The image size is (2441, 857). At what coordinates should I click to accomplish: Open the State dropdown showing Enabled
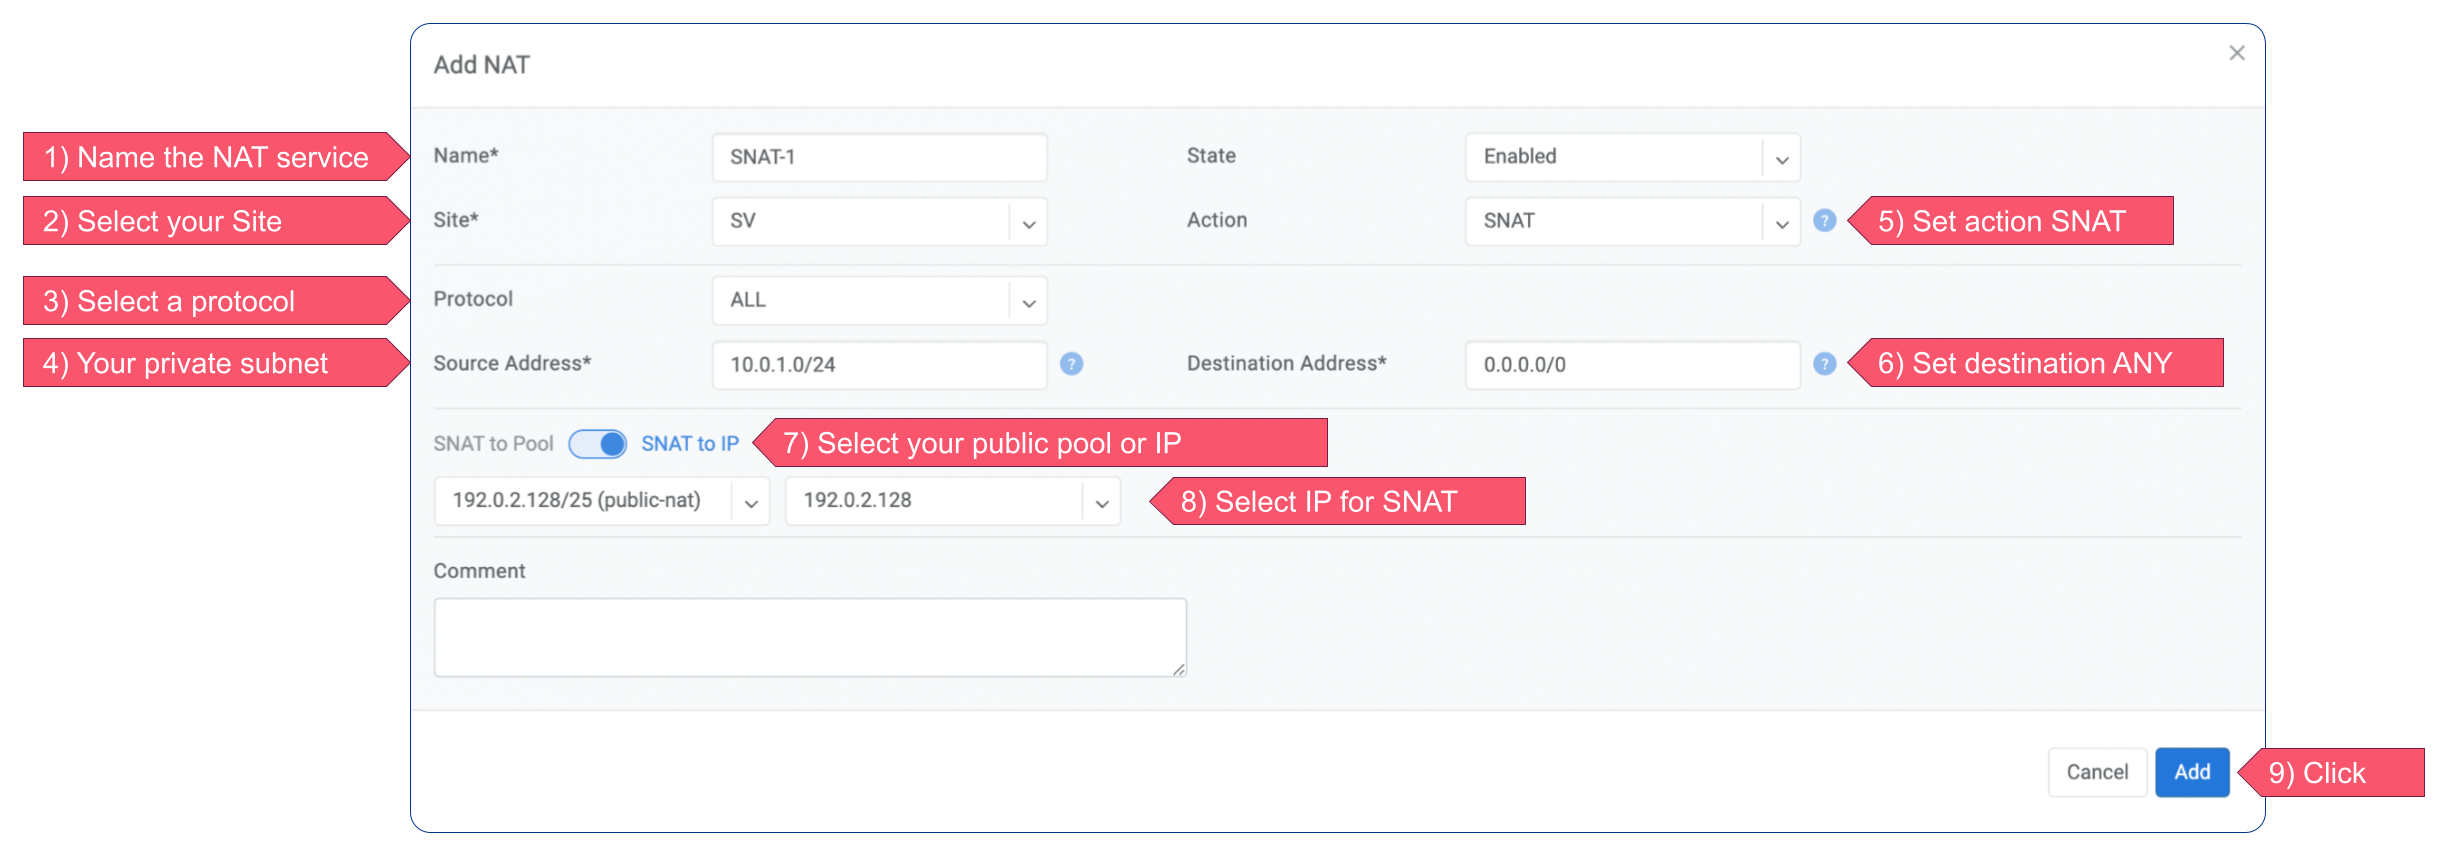pyautogui.click(x=1632, y=157)
